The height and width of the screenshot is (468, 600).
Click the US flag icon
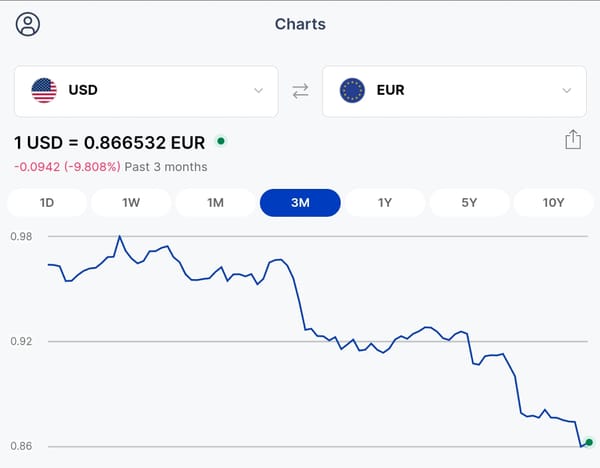tap(44, 91)
